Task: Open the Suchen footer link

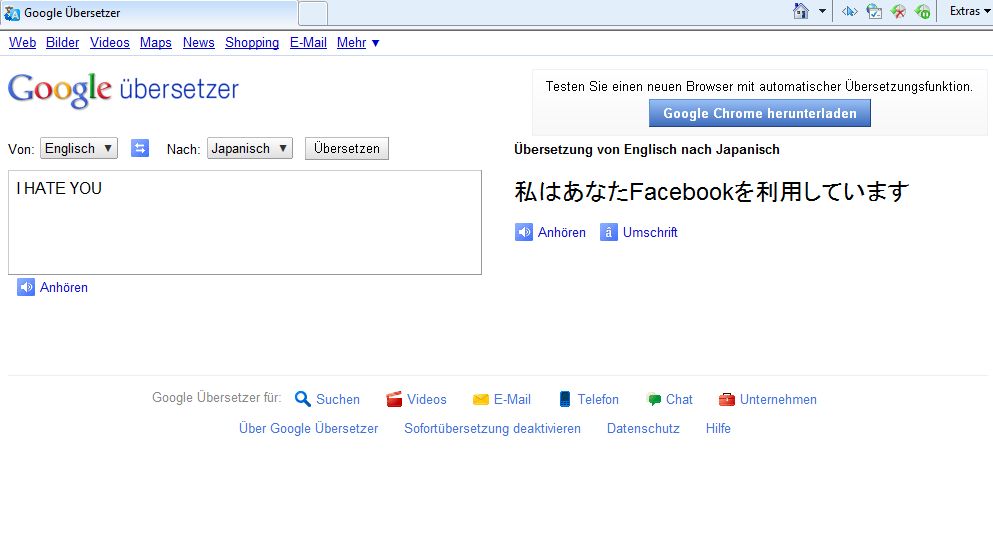Action: [x=338, y=400]
